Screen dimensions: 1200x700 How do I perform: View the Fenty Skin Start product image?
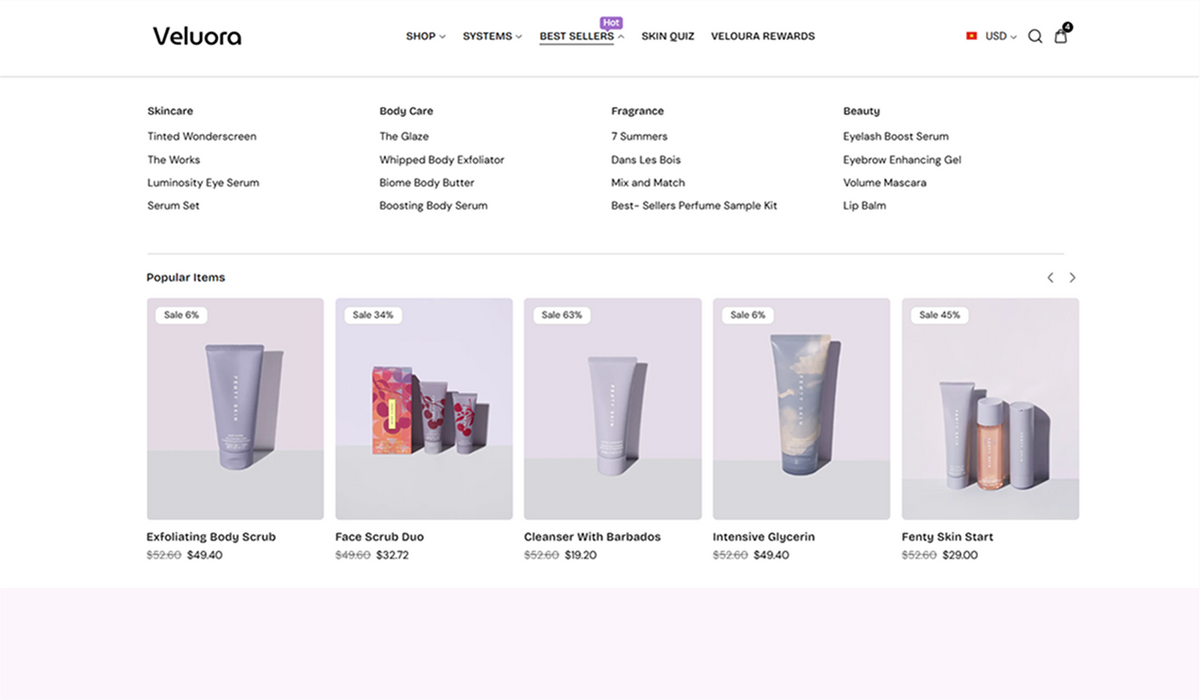990,408
